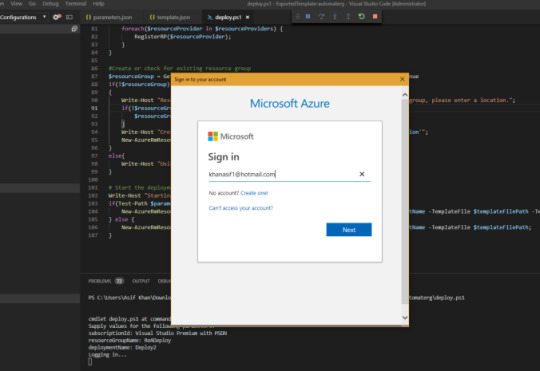Stop debugging with the red square
This screenshot has width=540, height=371.
pos(375,16)
